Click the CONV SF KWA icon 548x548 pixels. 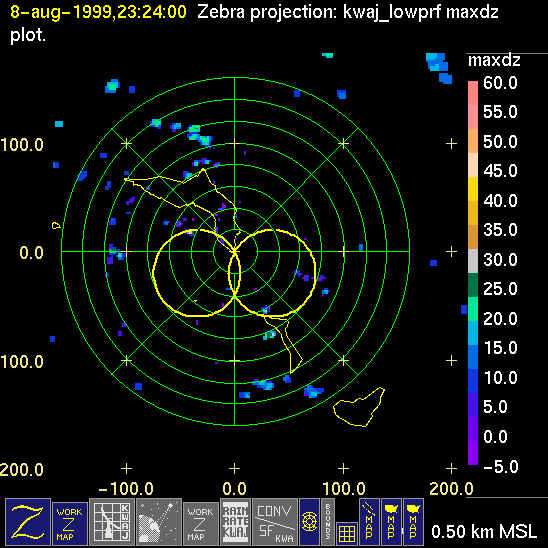pos(275,522)
